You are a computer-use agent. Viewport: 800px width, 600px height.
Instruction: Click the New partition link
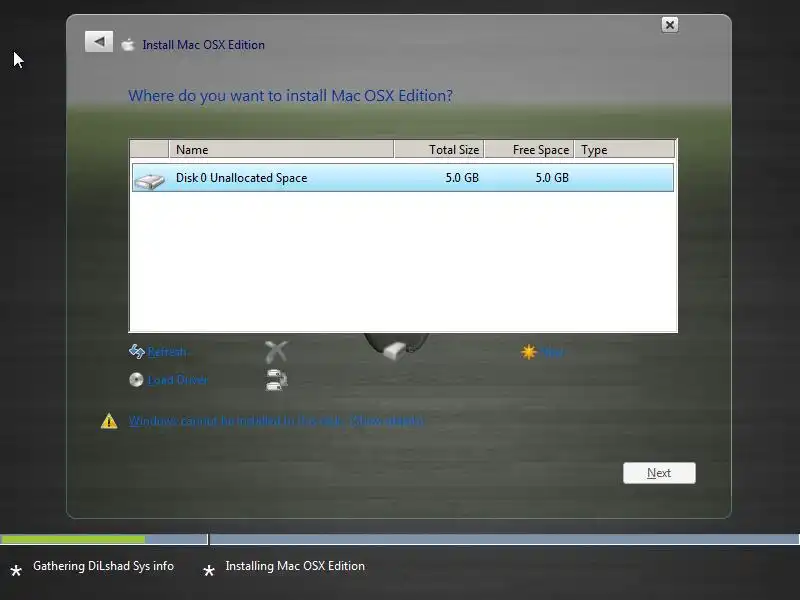(x=553, y=352)
